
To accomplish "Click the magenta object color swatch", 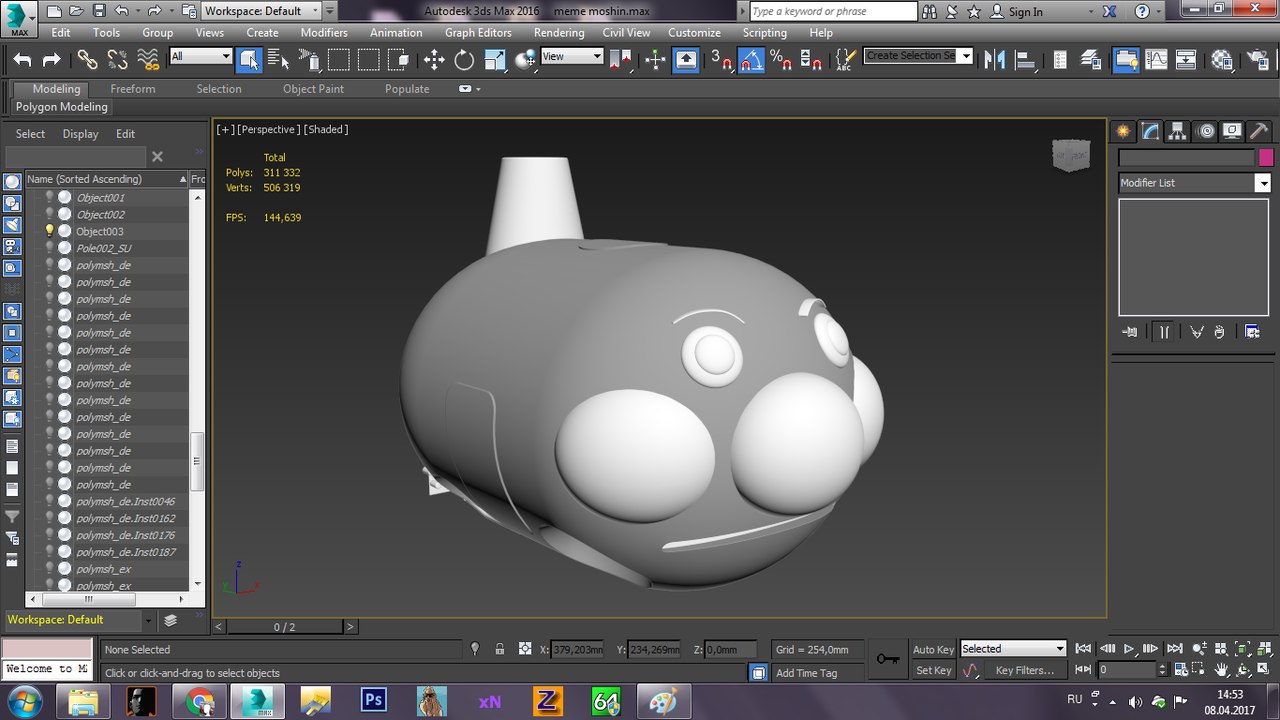I will coord(1266,157).
